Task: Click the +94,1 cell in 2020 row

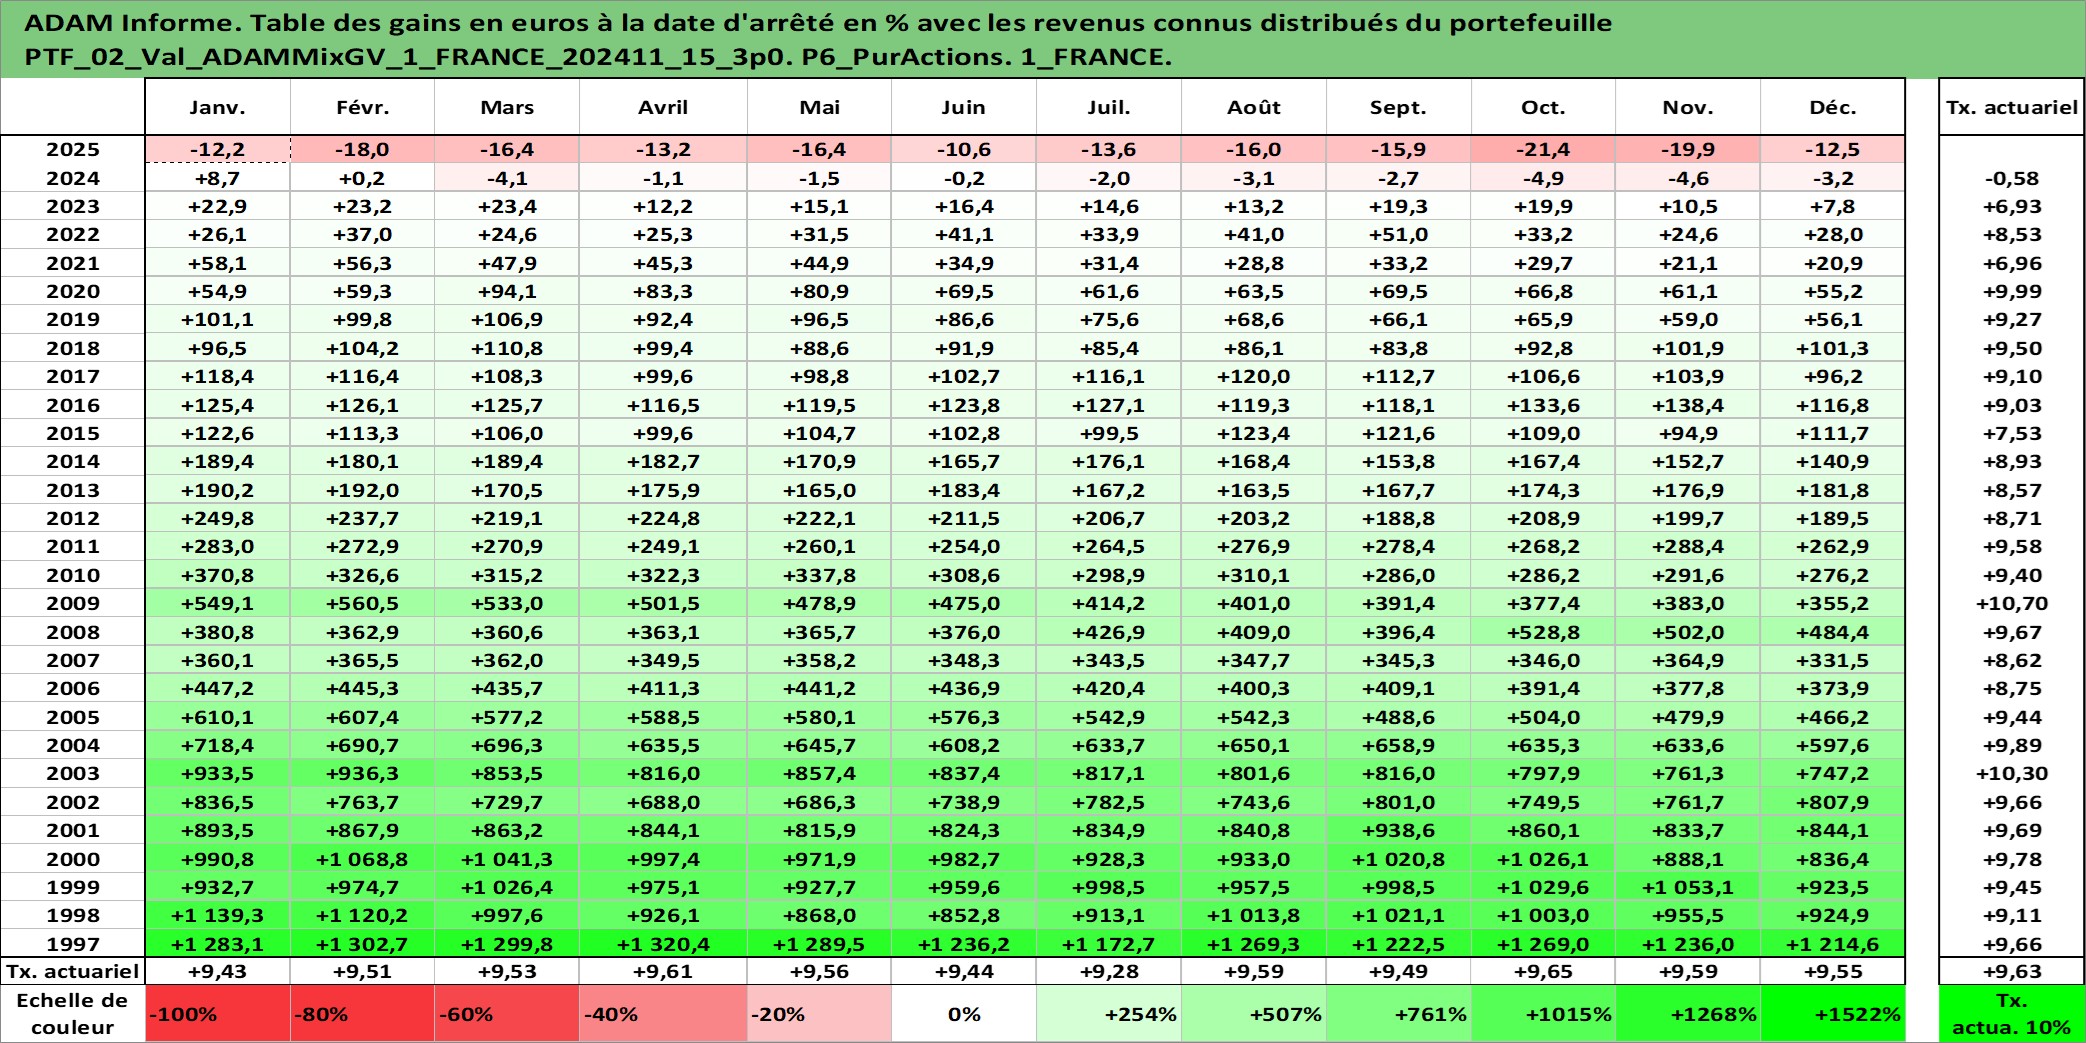Action: pyautogui.click(x=507, y=291)
